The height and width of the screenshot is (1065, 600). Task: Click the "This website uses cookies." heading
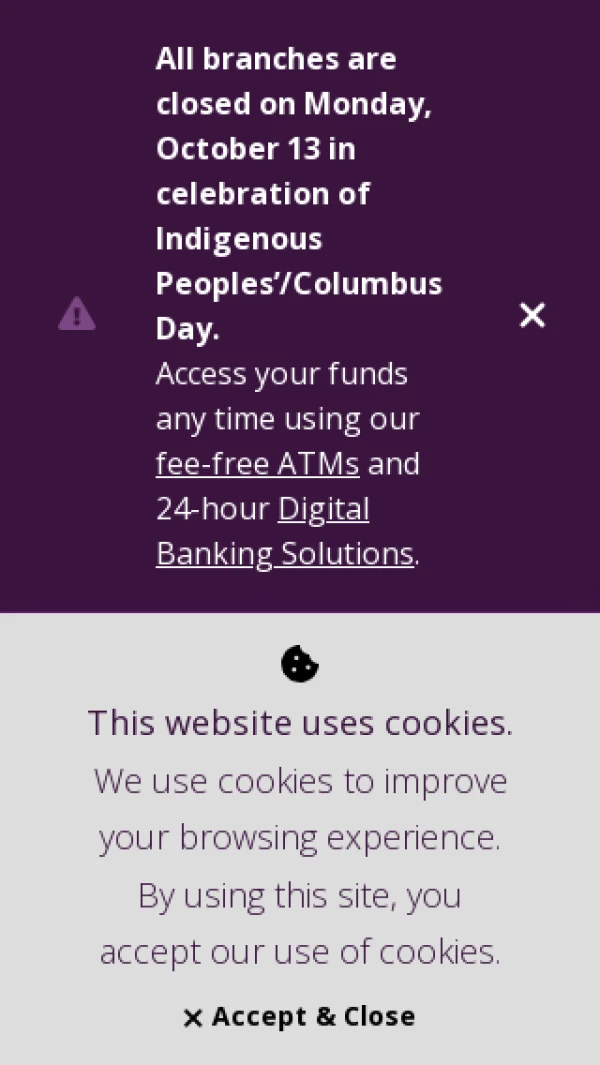300,722
